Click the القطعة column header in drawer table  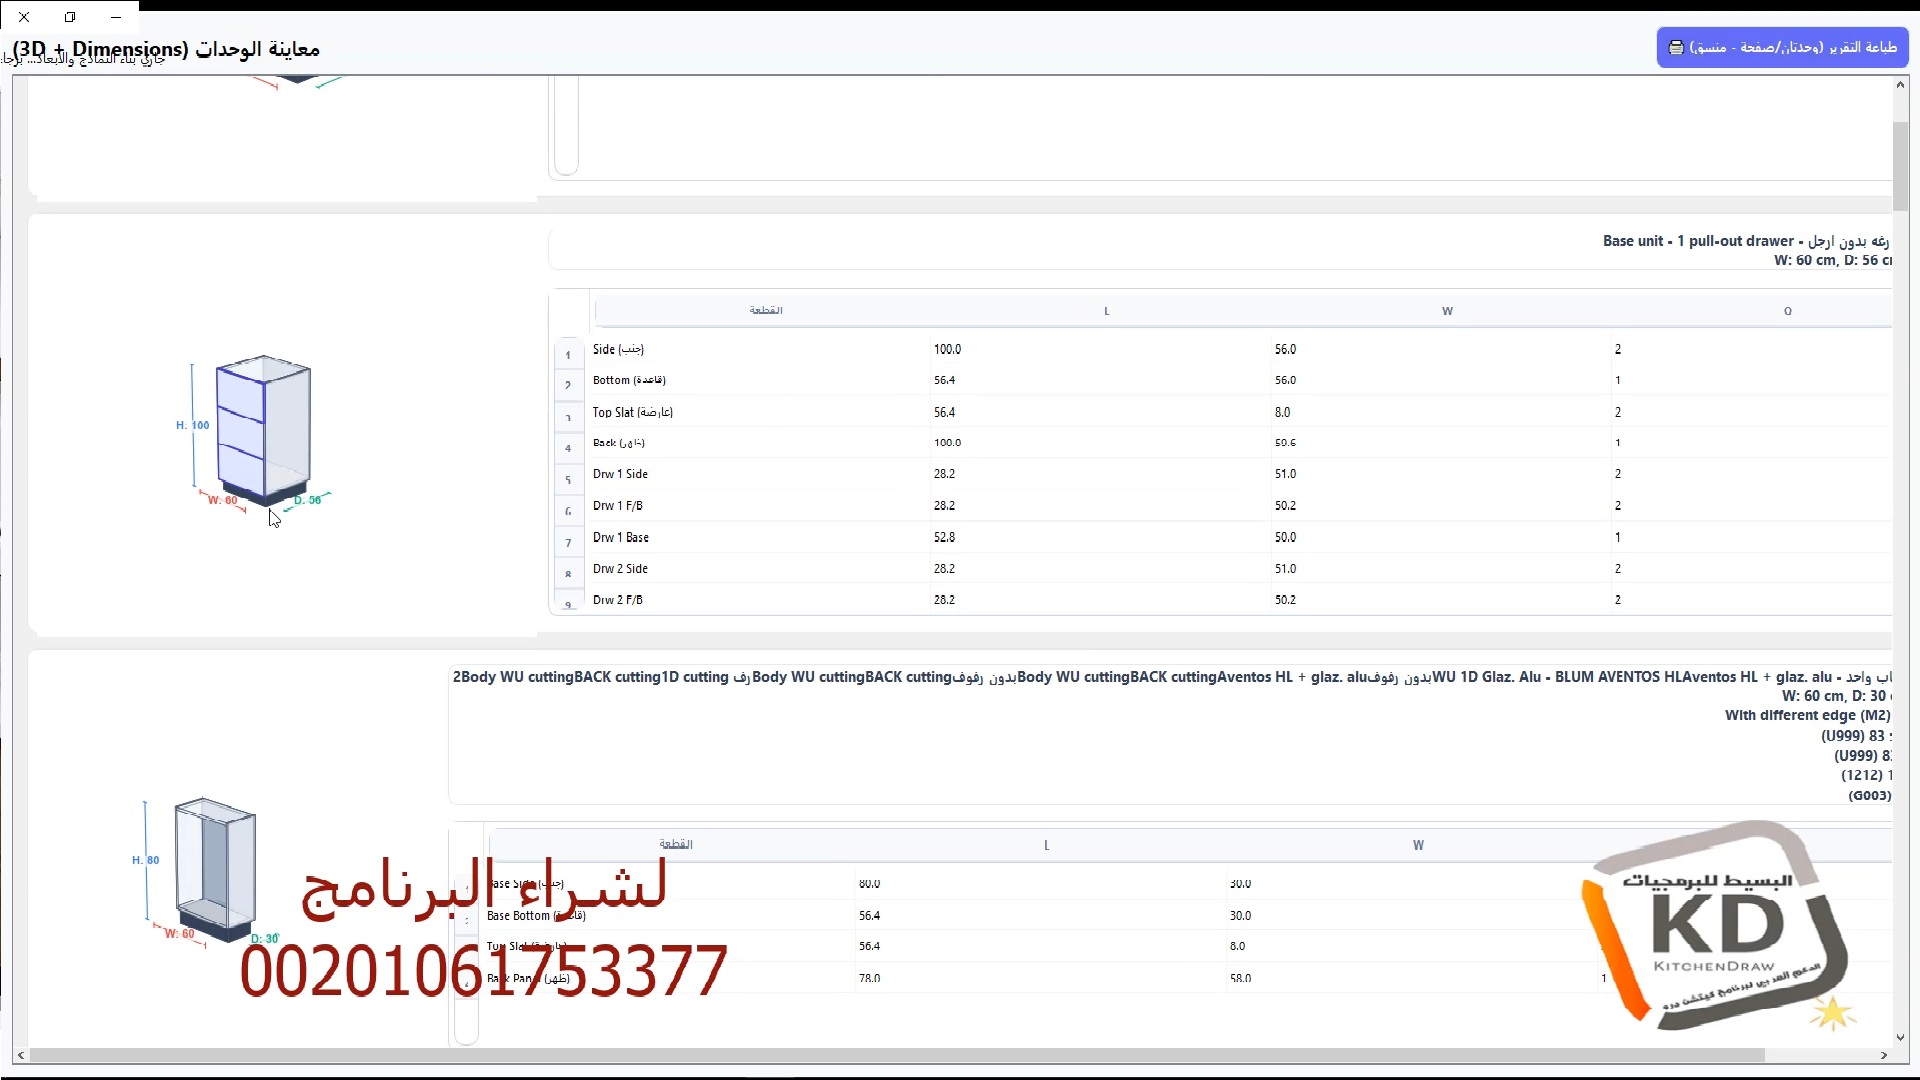tap(765, 311)
